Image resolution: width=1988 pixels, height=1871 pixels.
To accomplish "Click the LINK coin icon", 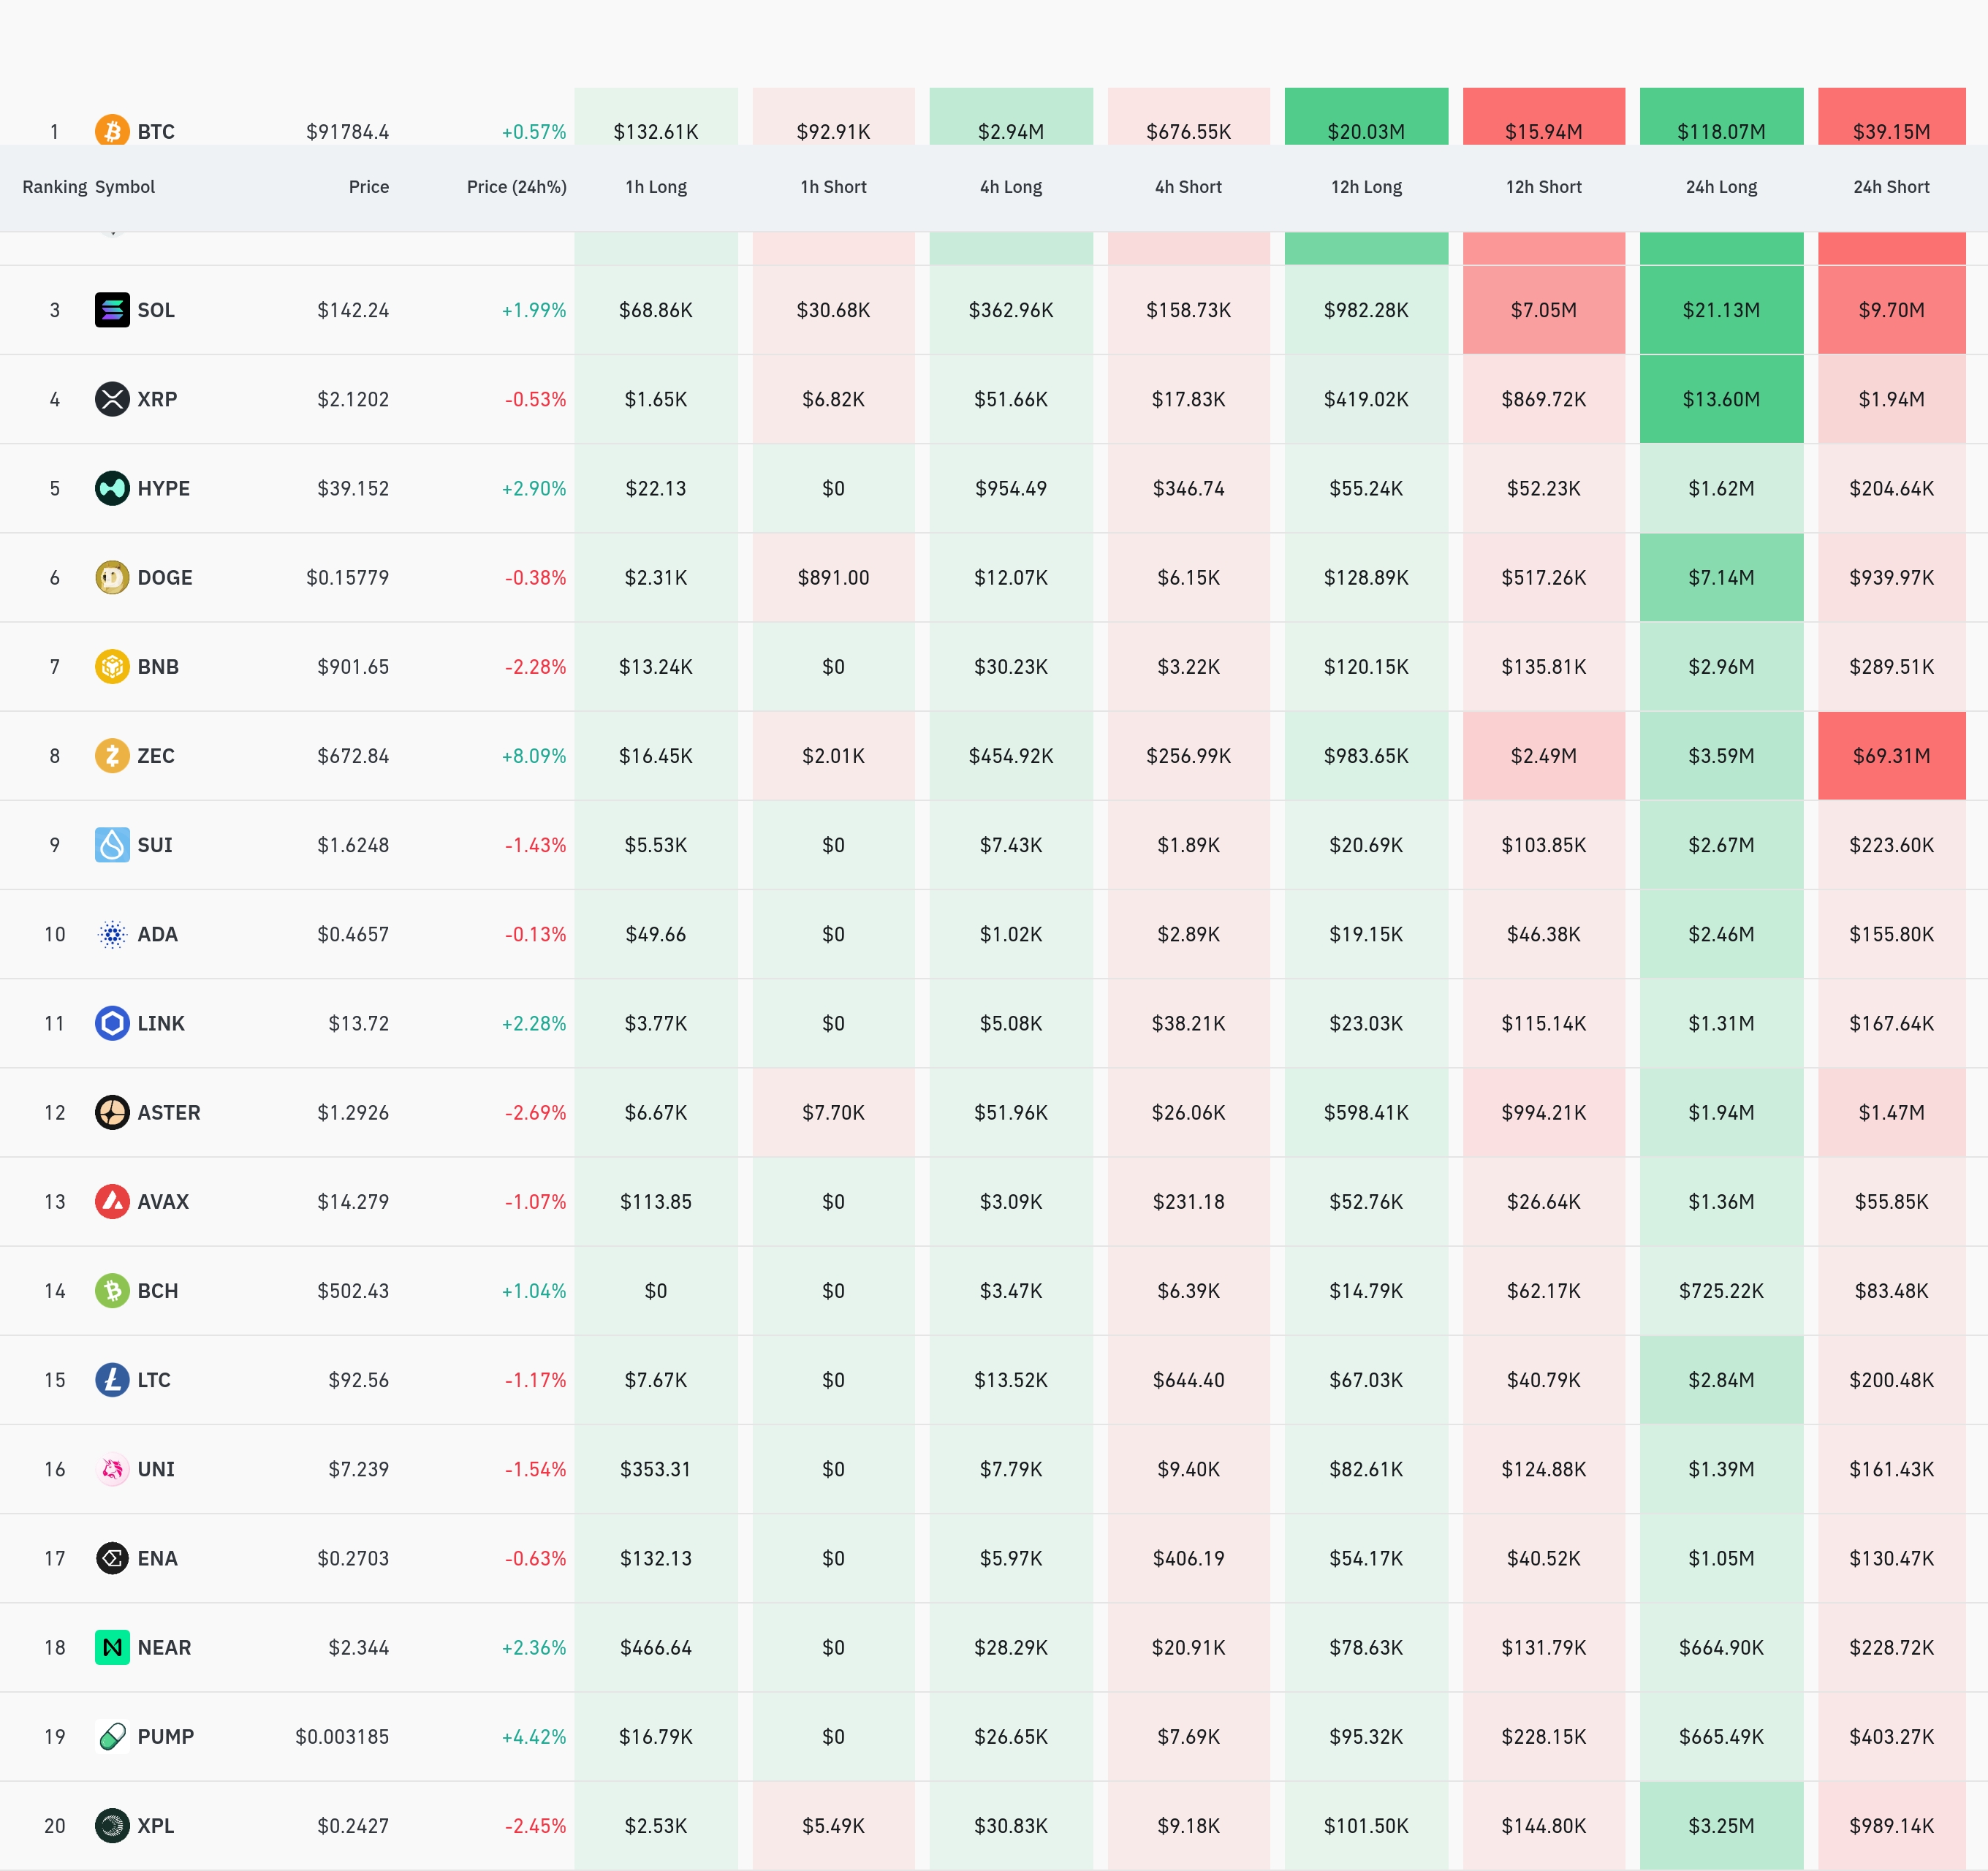I will [x=112, y=1023].
